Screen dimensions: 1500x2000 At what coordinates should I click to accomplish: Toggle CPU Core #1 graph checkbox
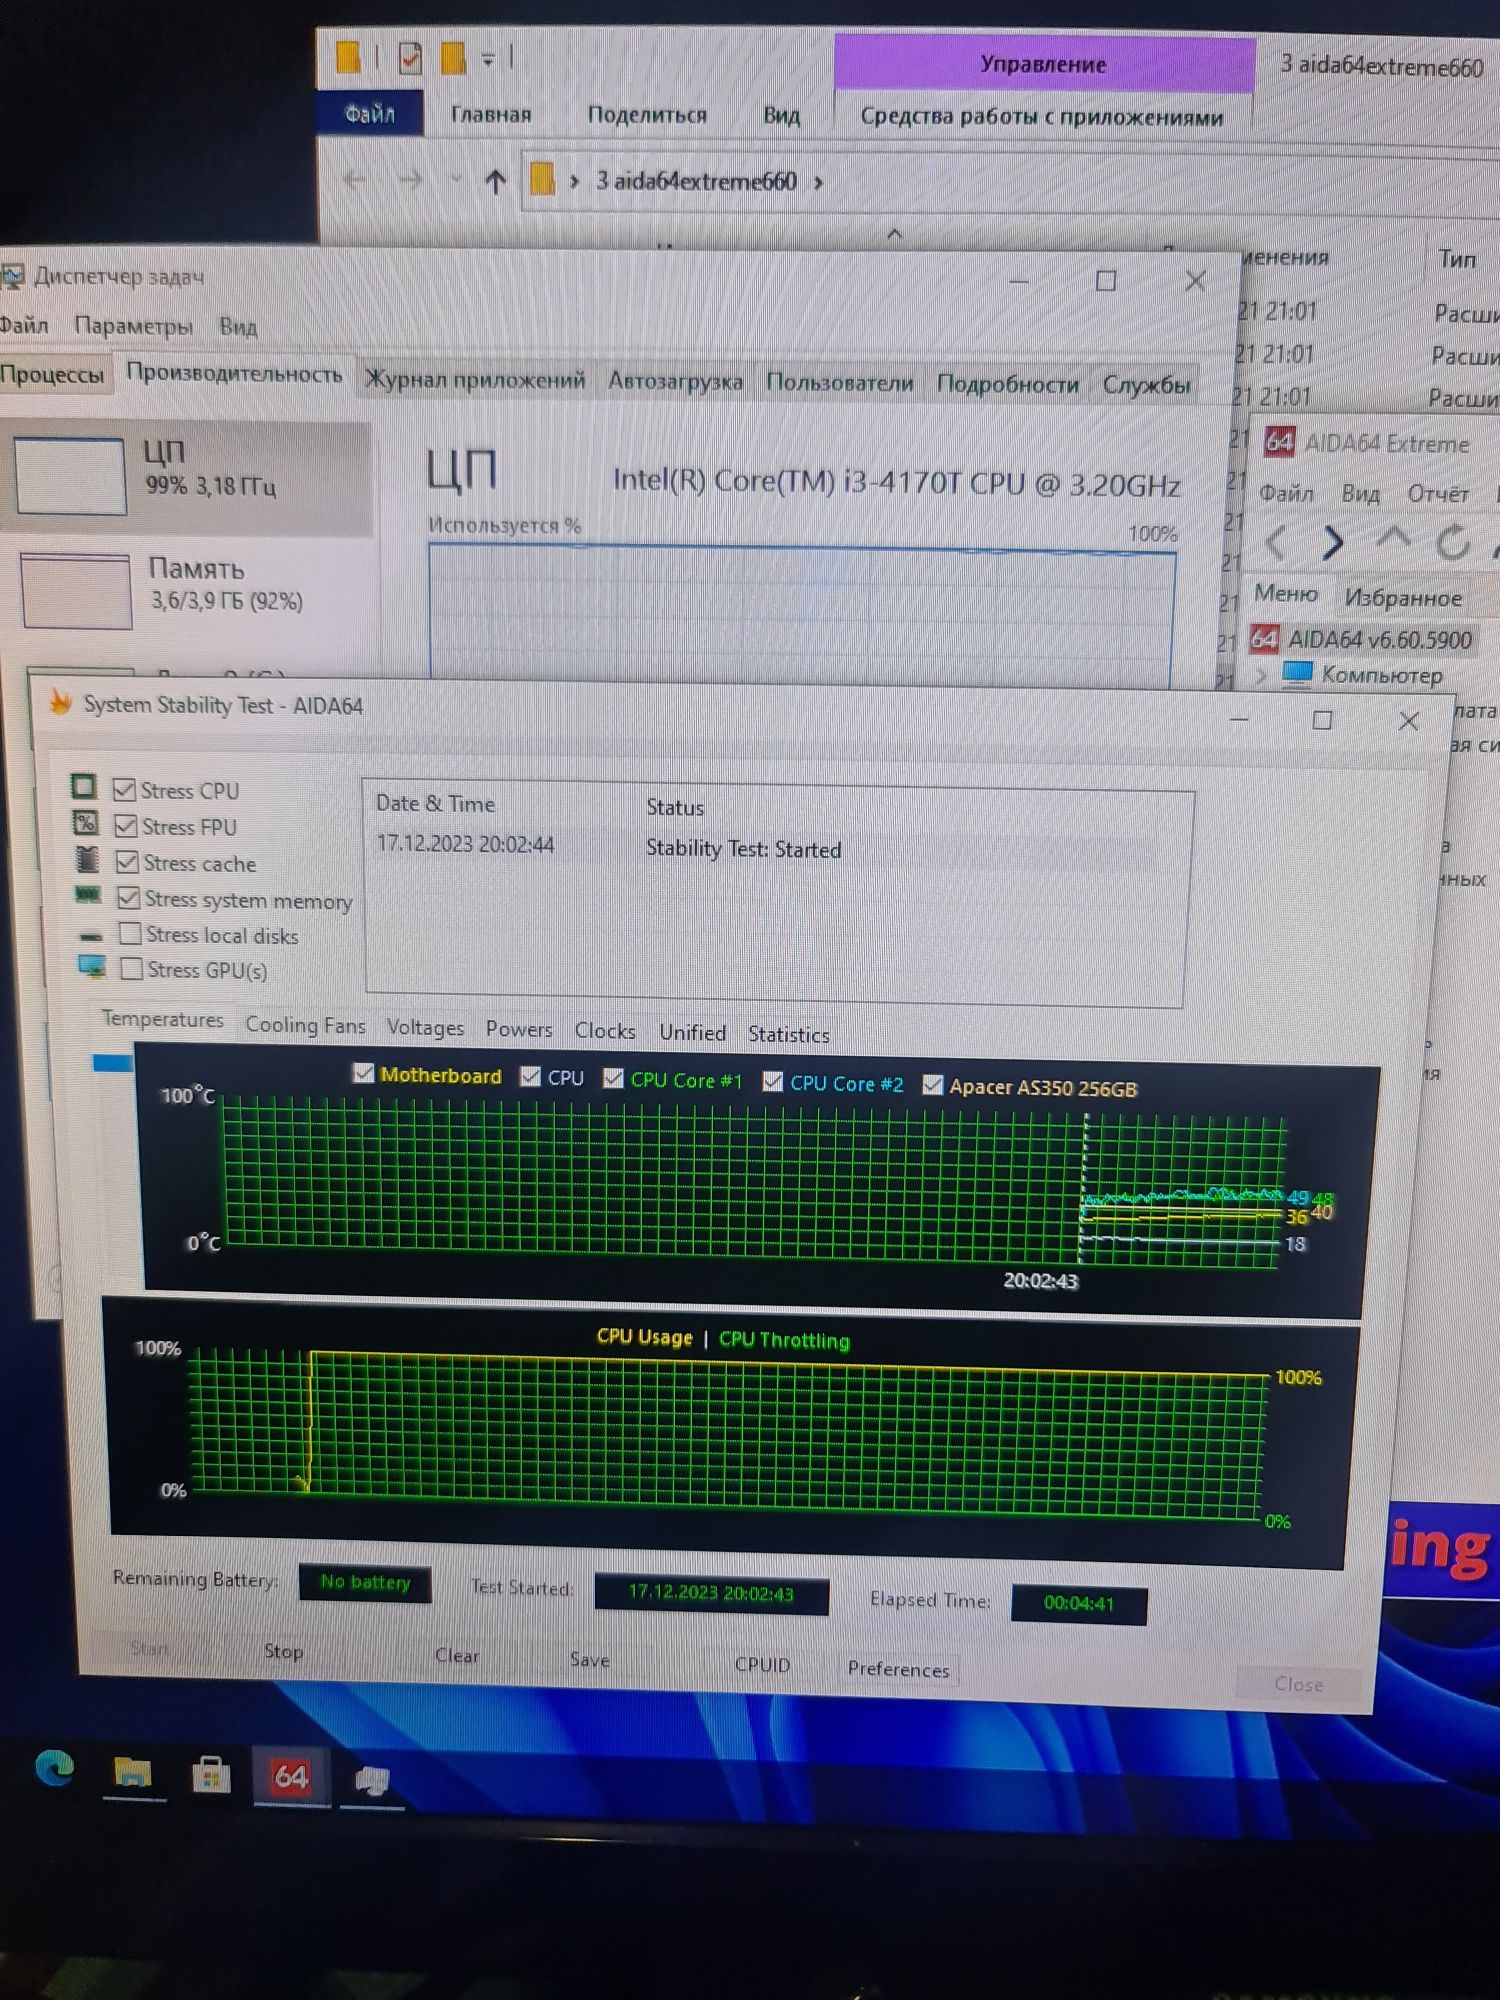pyautogui.click(x=614, y=1079)
